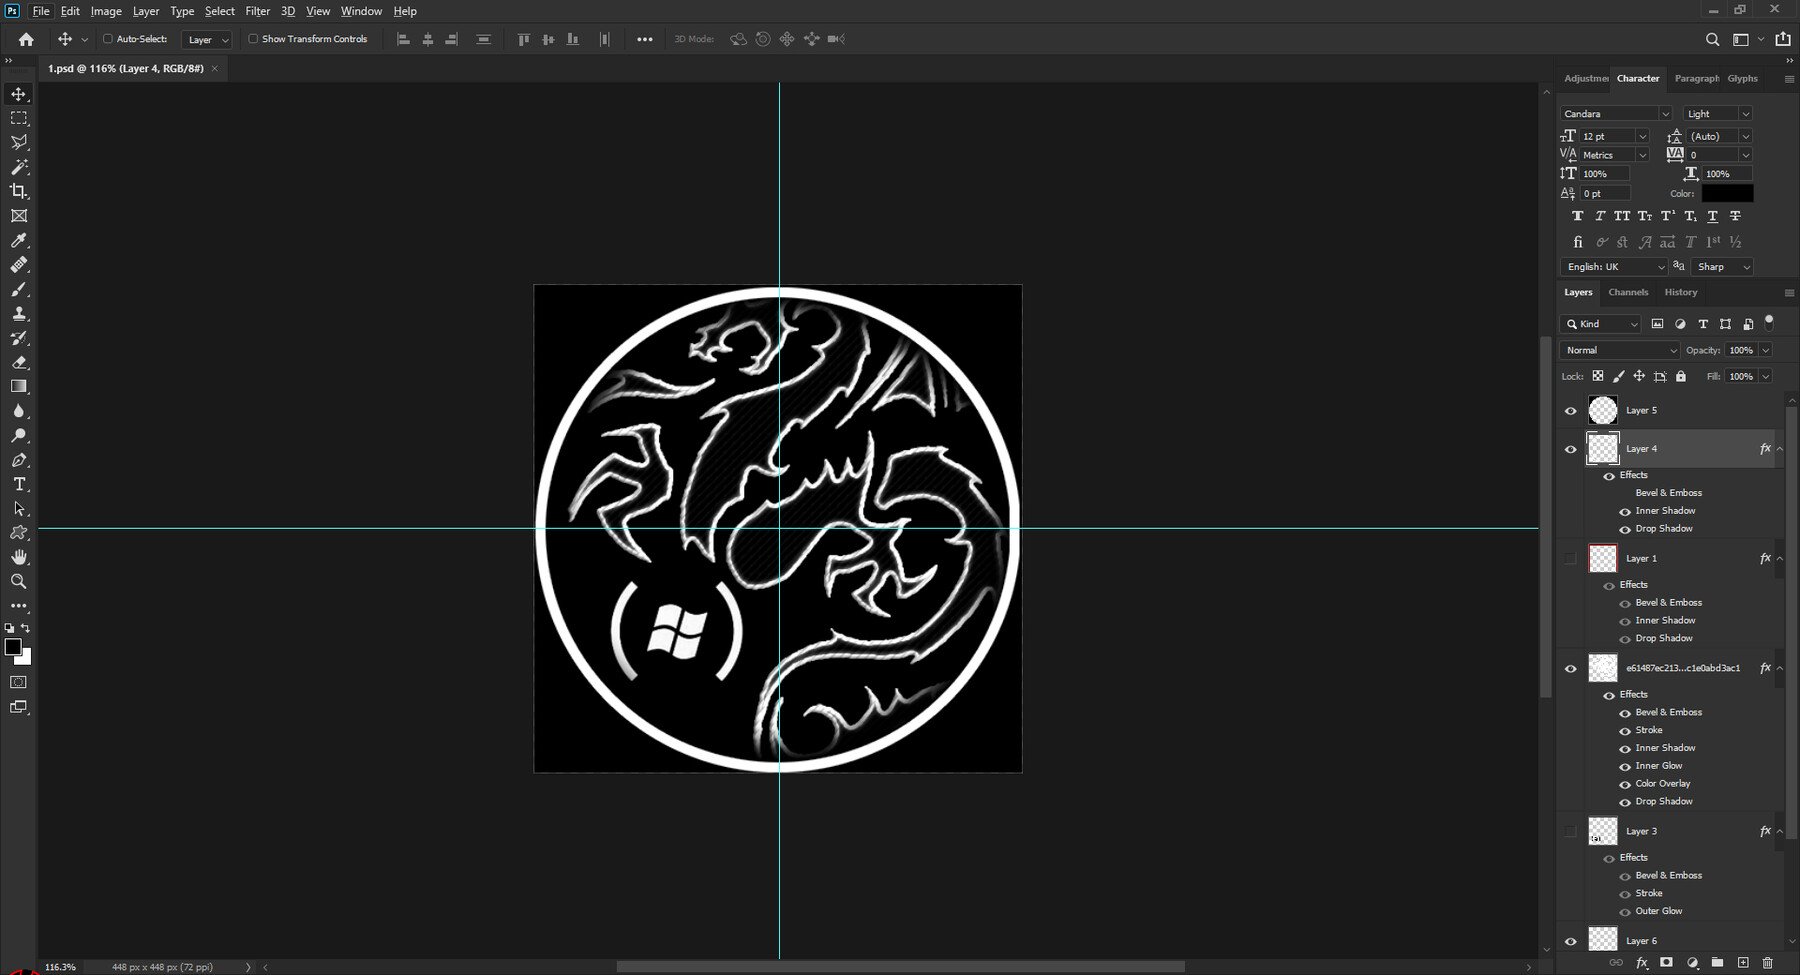
Task: Switch to the History tab
Action: point(1681,293)
